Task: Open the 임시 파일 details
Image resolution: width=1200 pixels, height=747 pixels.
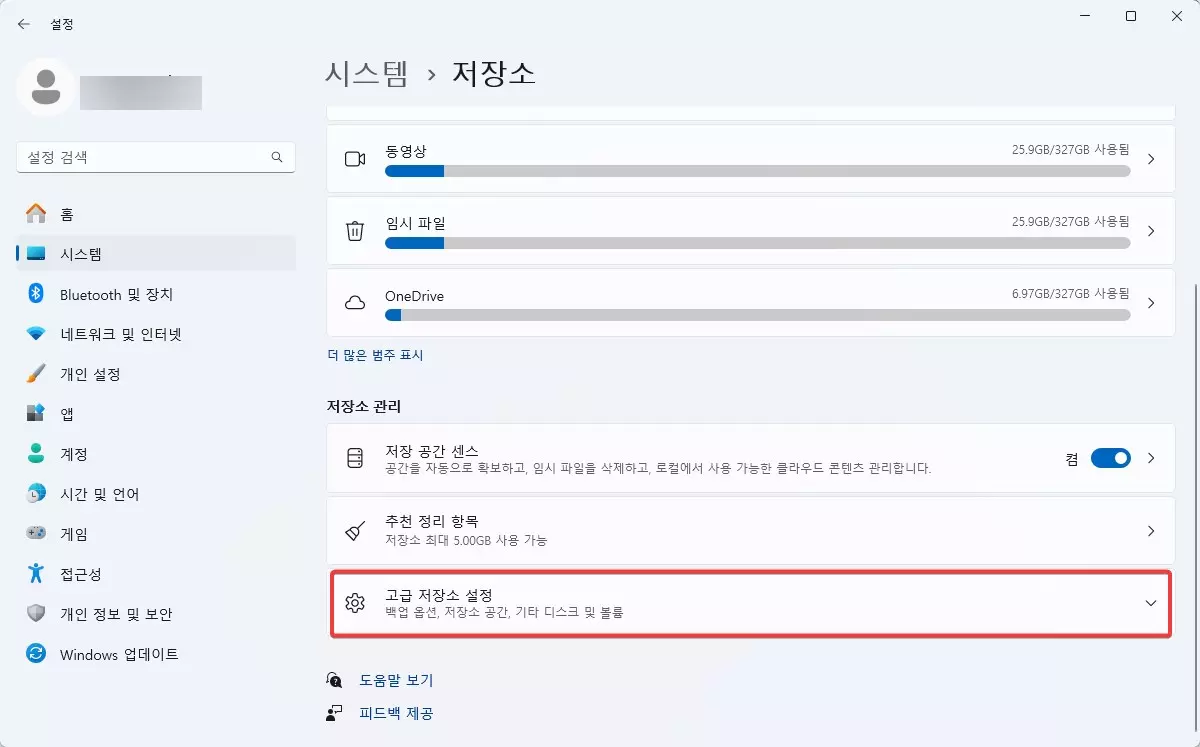Action: point(750,230)
